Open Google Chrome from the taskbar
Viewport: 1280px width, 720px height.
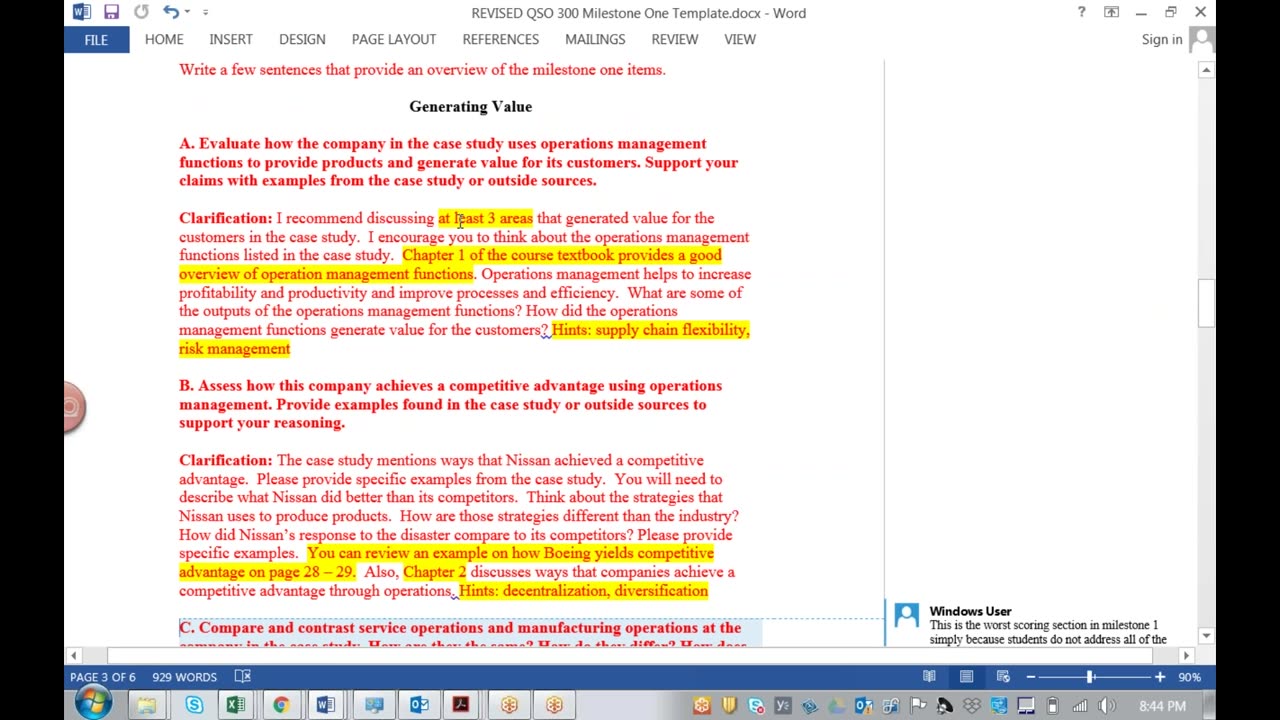click(281, 706)
